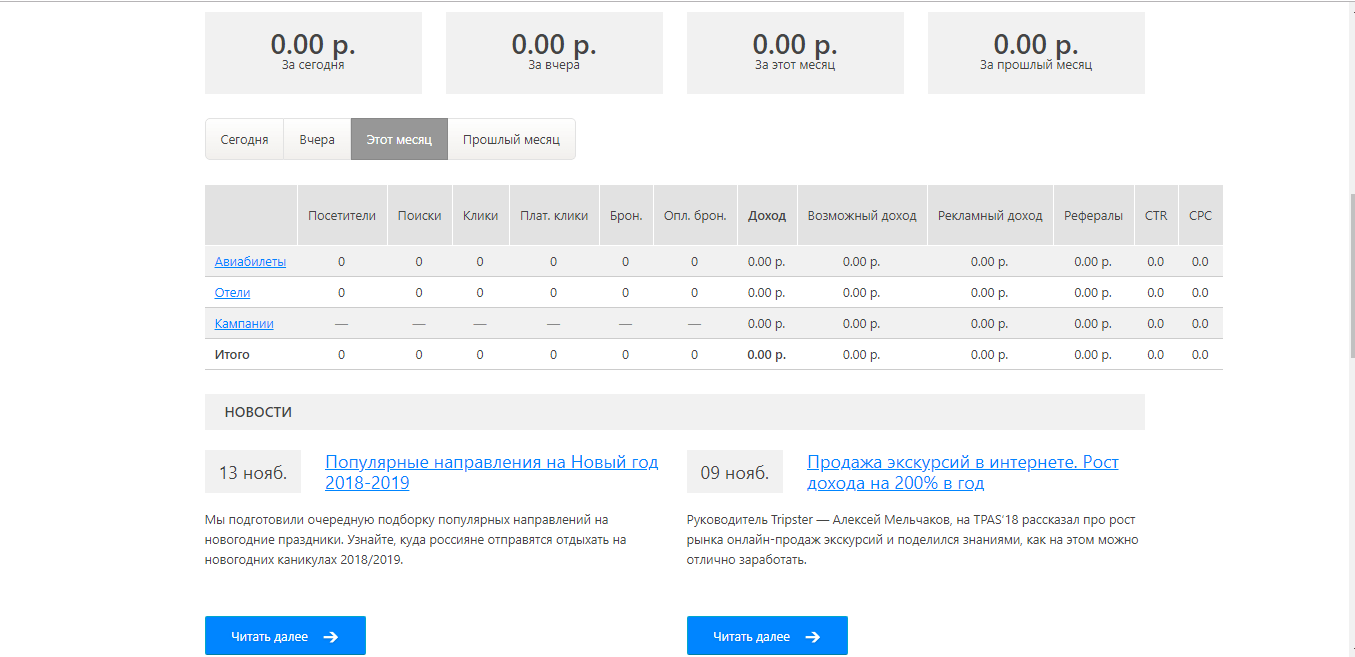Click the За прошлый месяц income card

(x=1036, y=53)
